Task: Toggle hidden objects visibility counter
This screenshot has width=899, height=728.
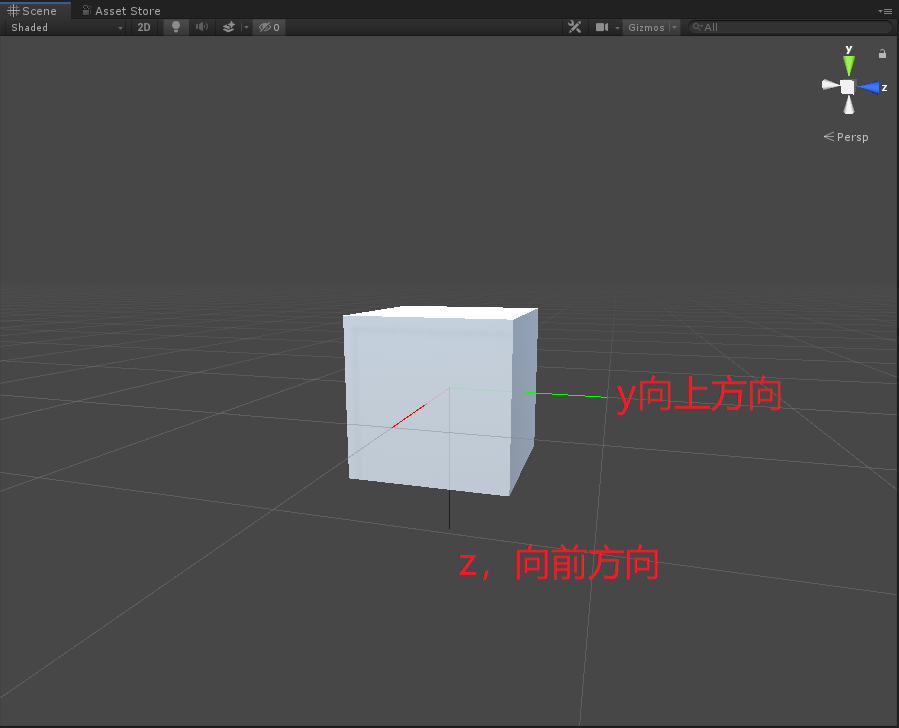Action: pos(269,27)
